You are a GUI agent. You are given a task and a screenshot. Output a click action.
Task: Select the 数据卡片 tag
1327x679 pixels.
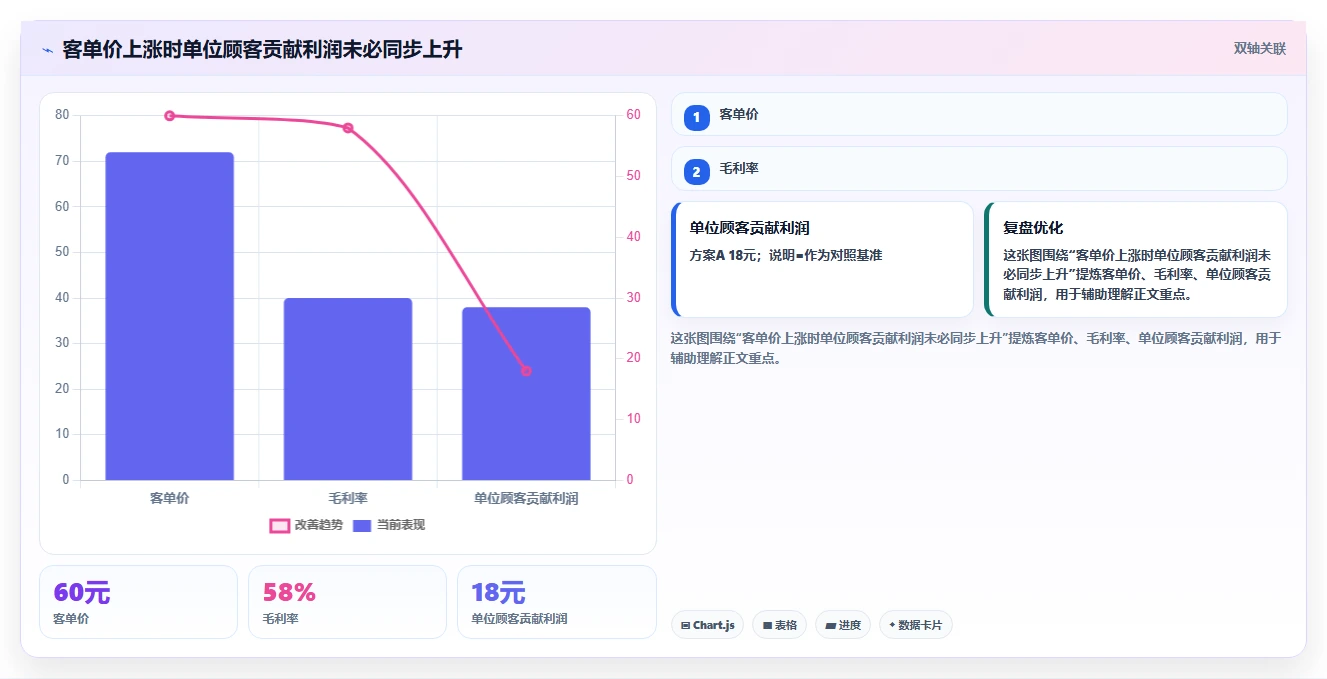click(915, 625)
